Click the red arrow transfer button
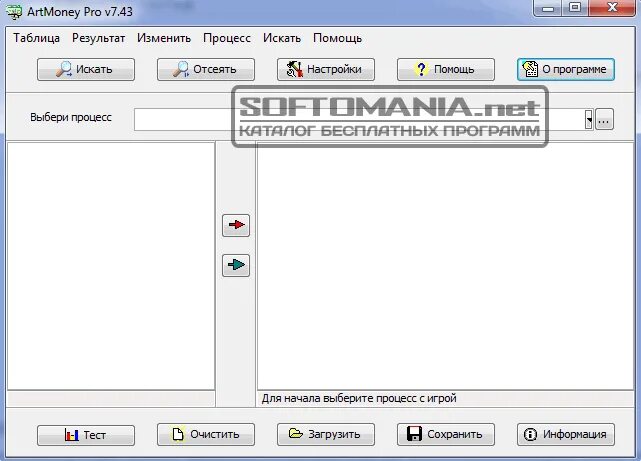This screenshot has height=461, width=641. tap(236, 225)
